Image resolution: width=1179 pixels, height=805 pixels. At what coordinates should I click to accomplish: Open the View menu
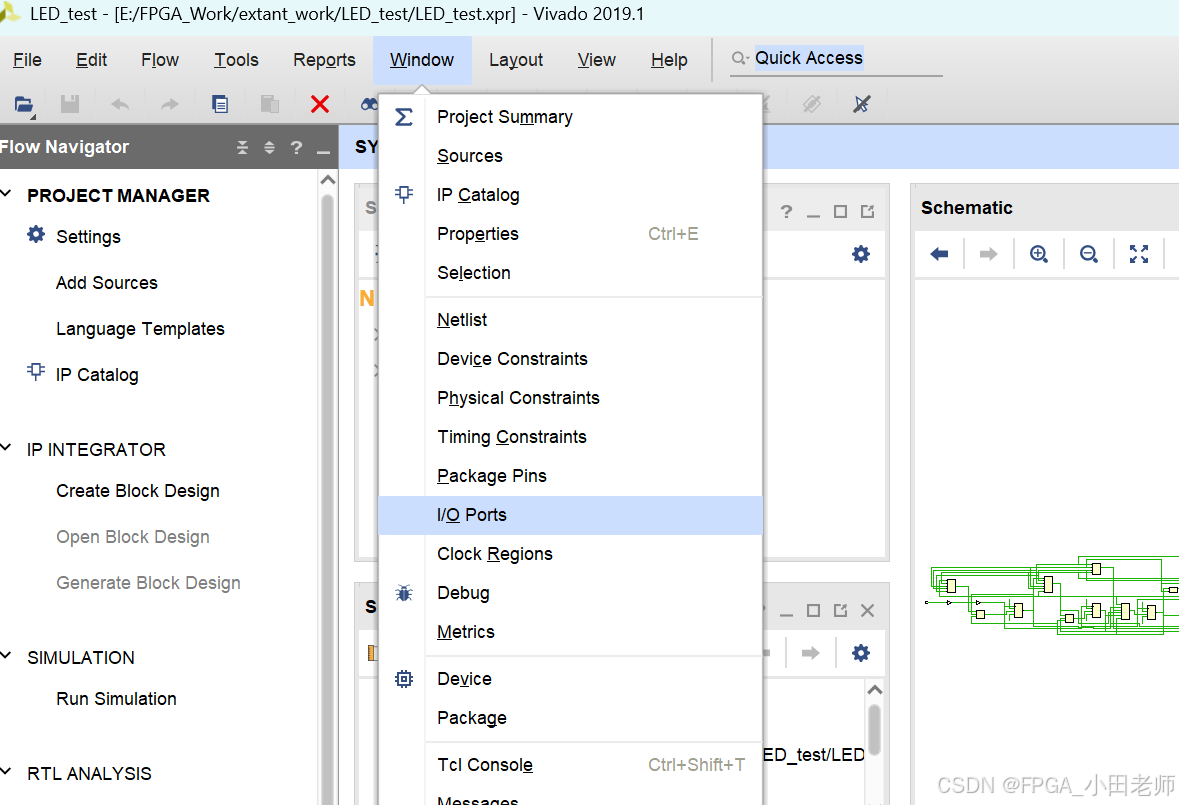[596, 60]
